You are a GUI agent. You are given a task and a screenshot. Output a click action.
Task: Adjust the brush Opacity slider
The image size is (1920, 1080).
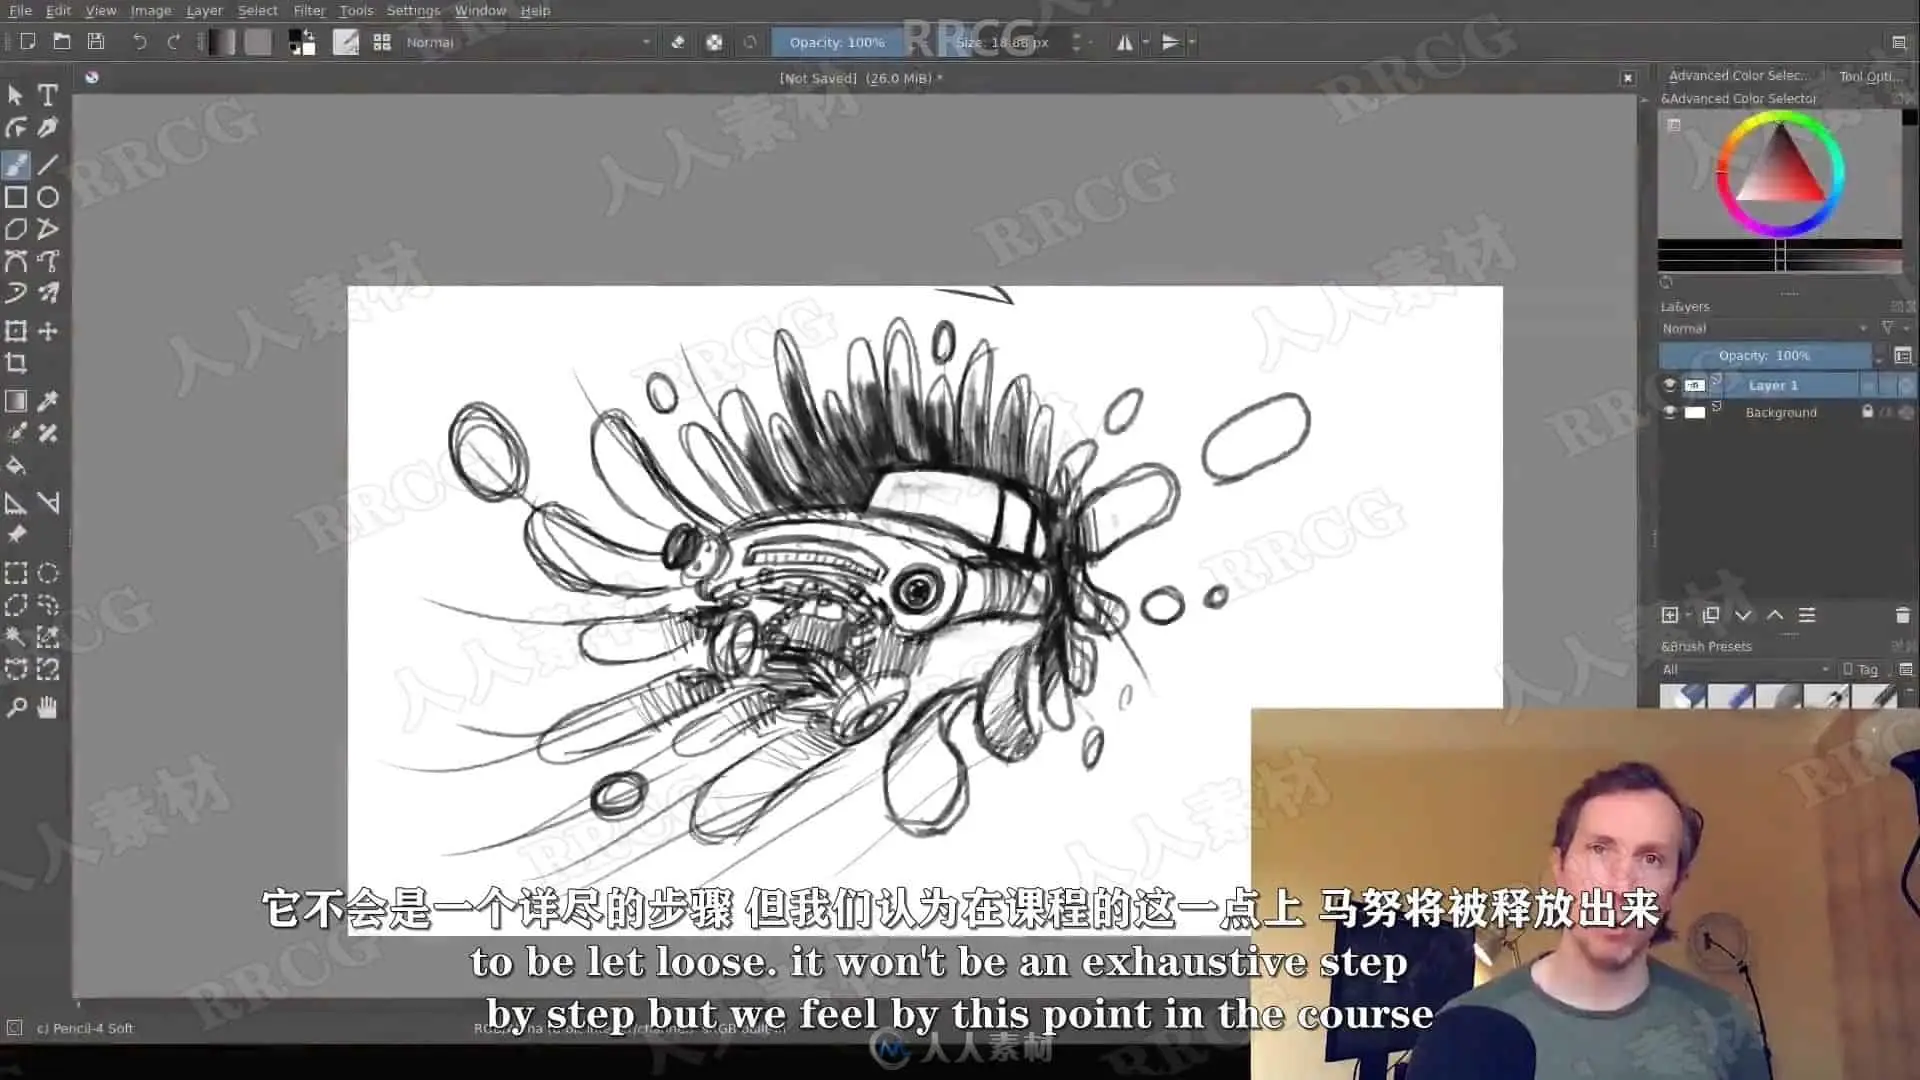click(x=836, y=42)
